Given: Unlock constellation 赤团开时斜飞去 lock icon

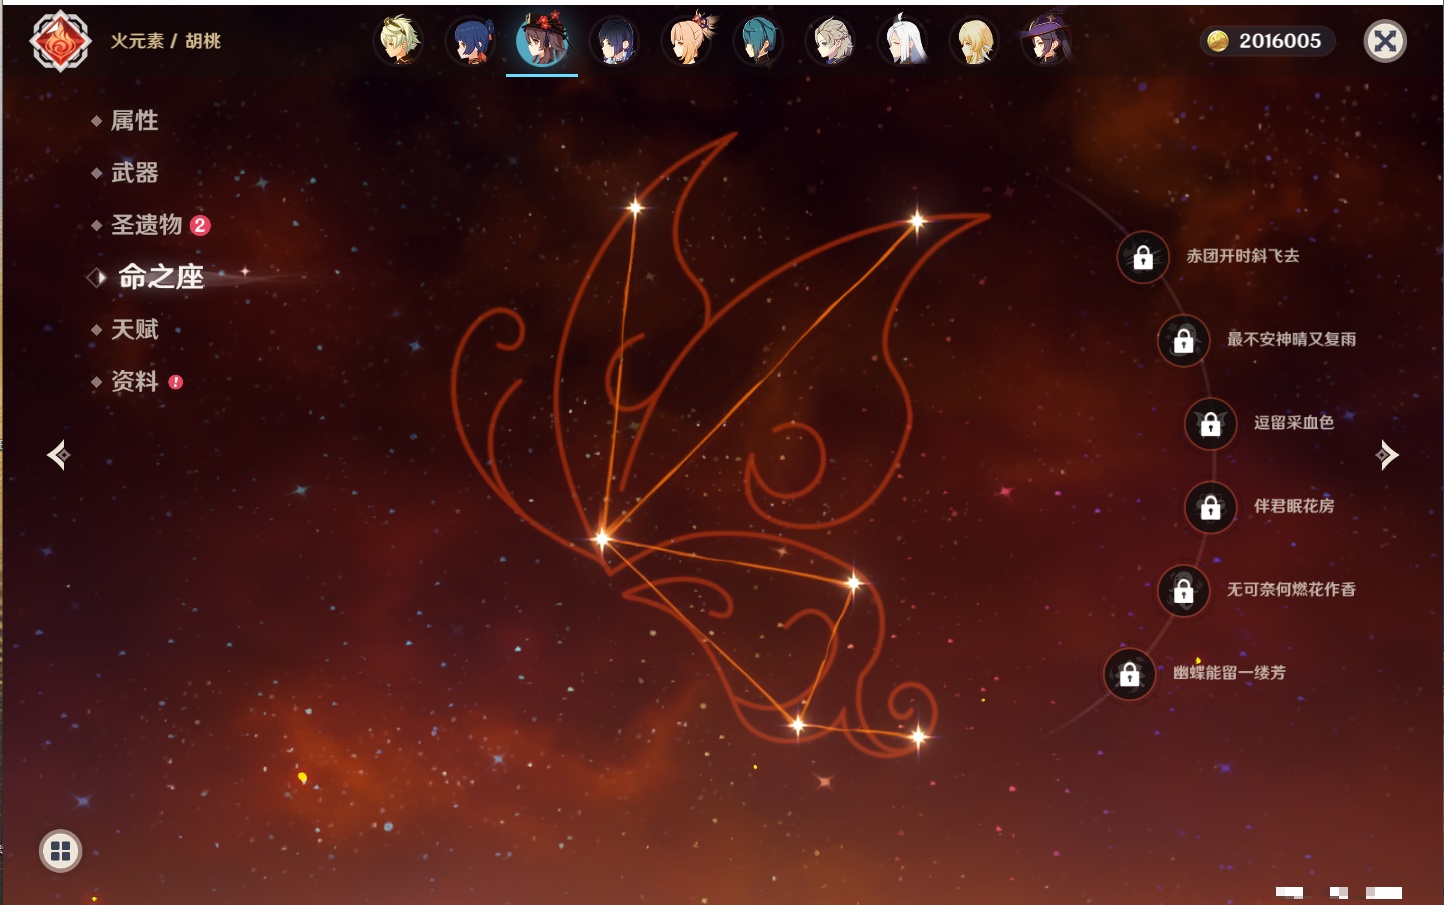Looking at the screenshot, I should (x=1143, y=258).
